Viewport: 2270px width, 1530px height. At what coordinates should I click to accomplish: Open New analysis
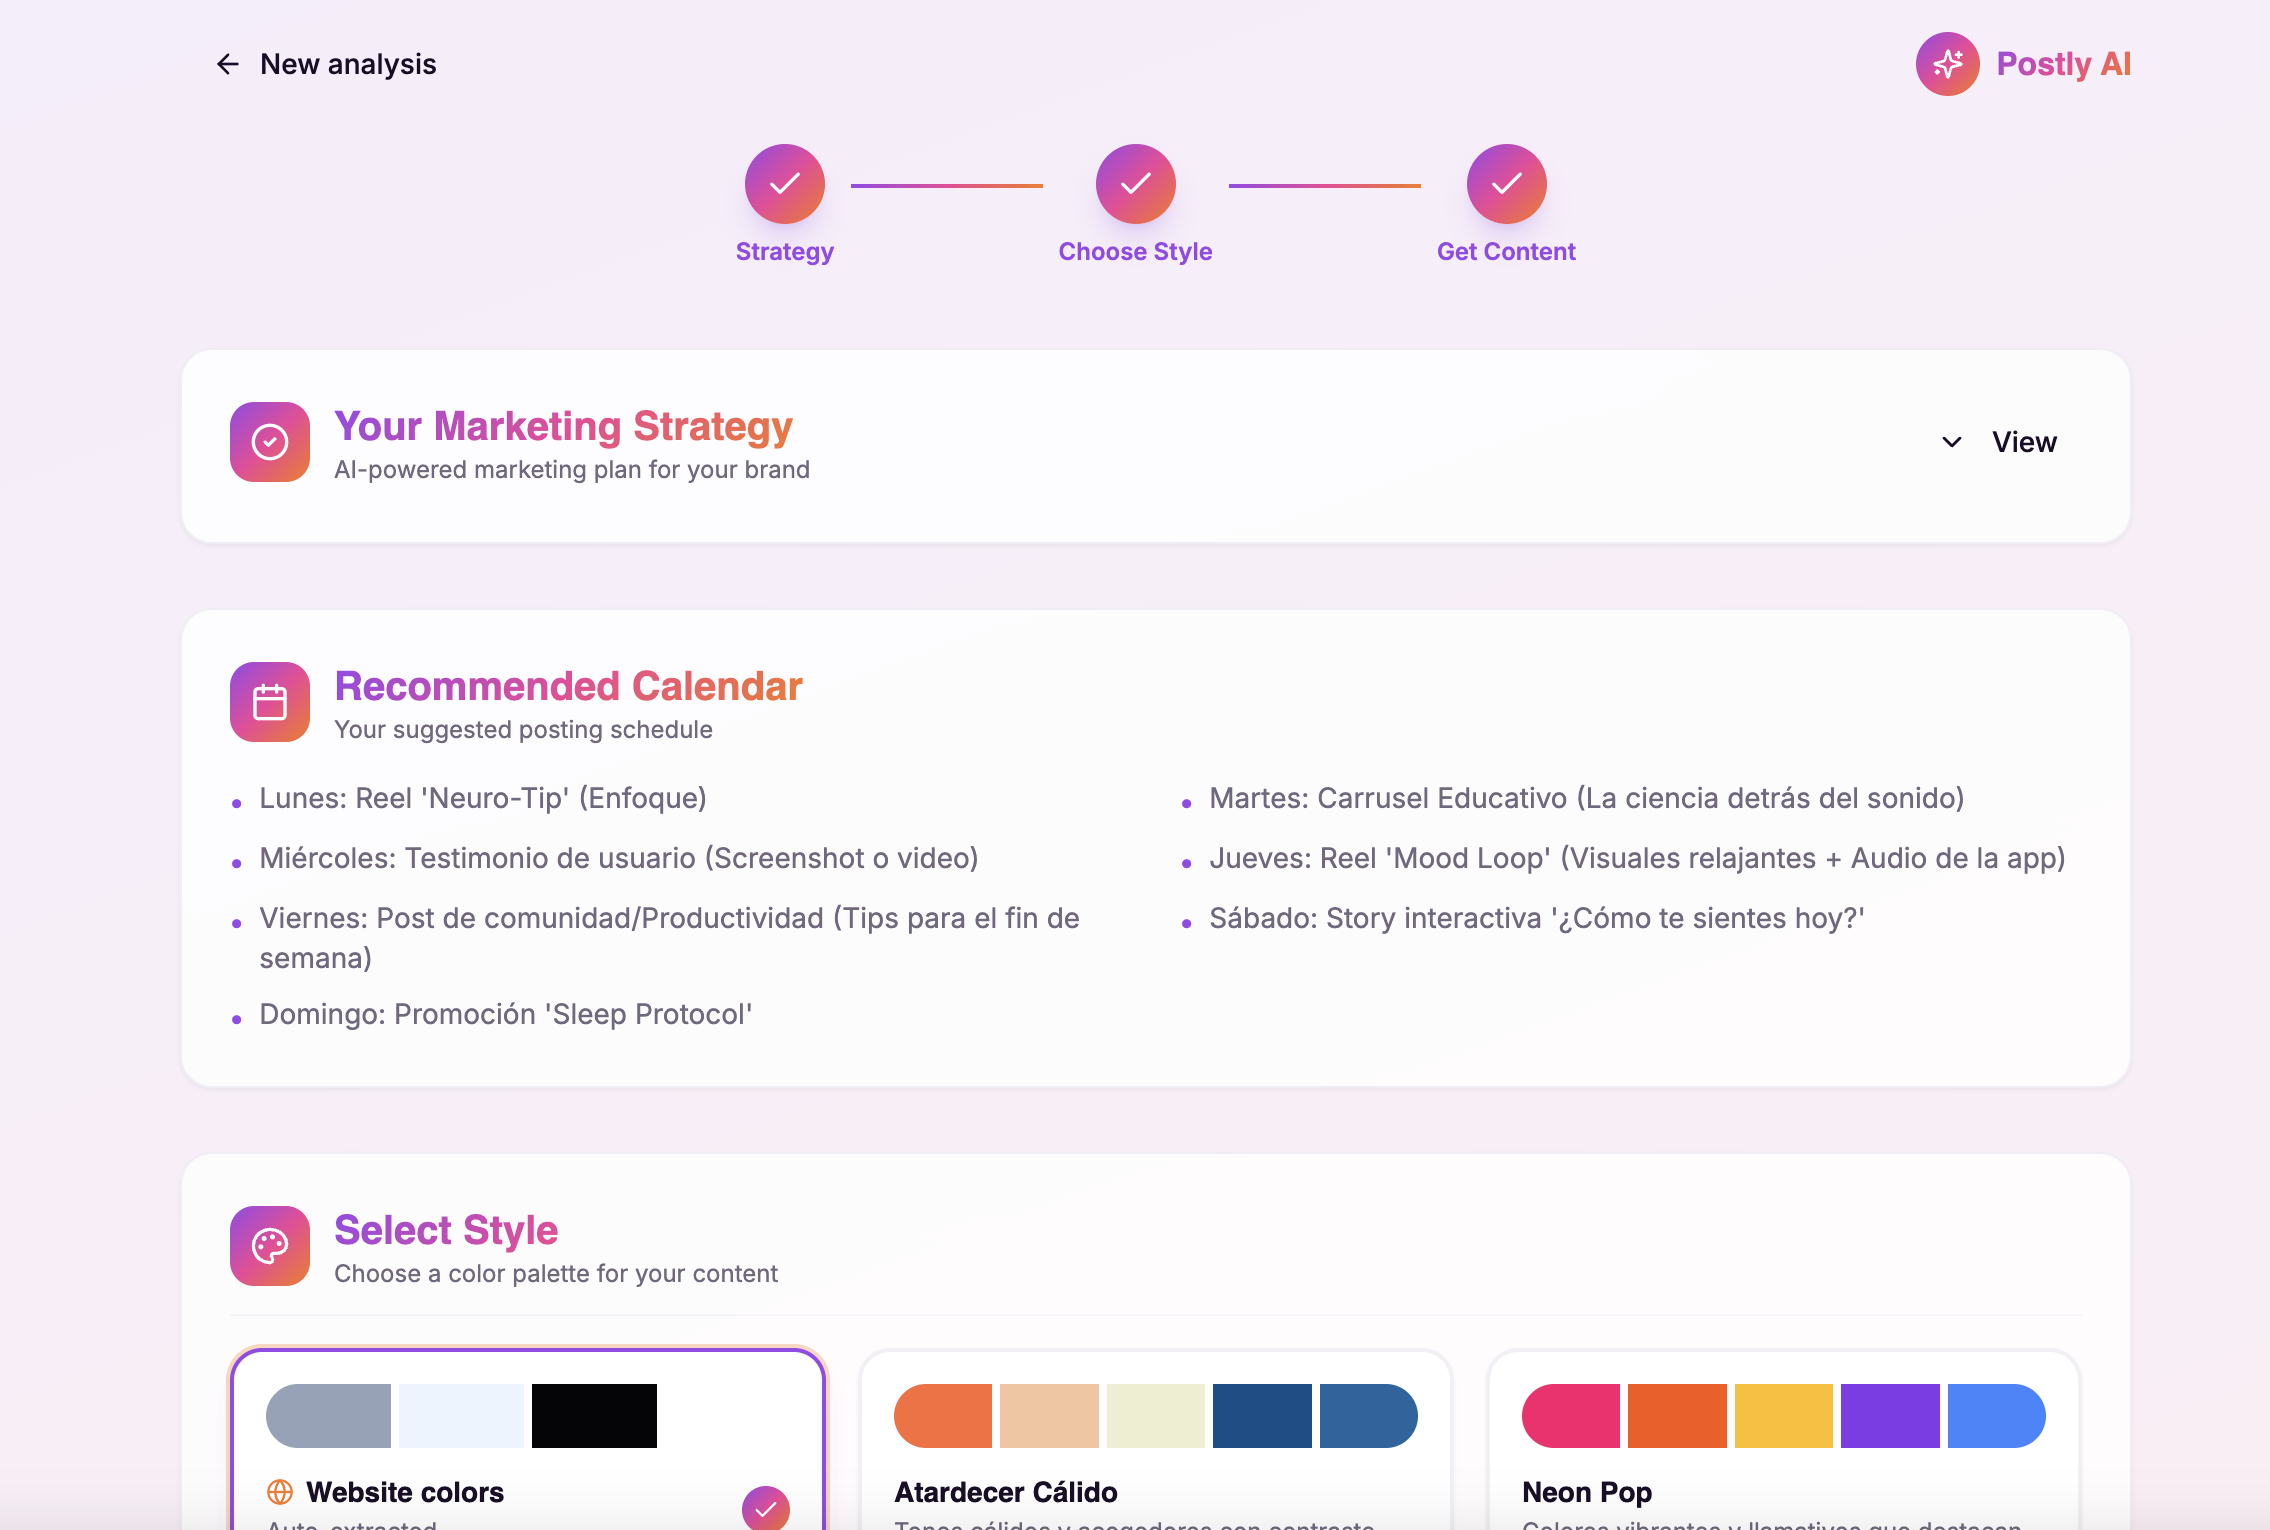coord(347,63)
